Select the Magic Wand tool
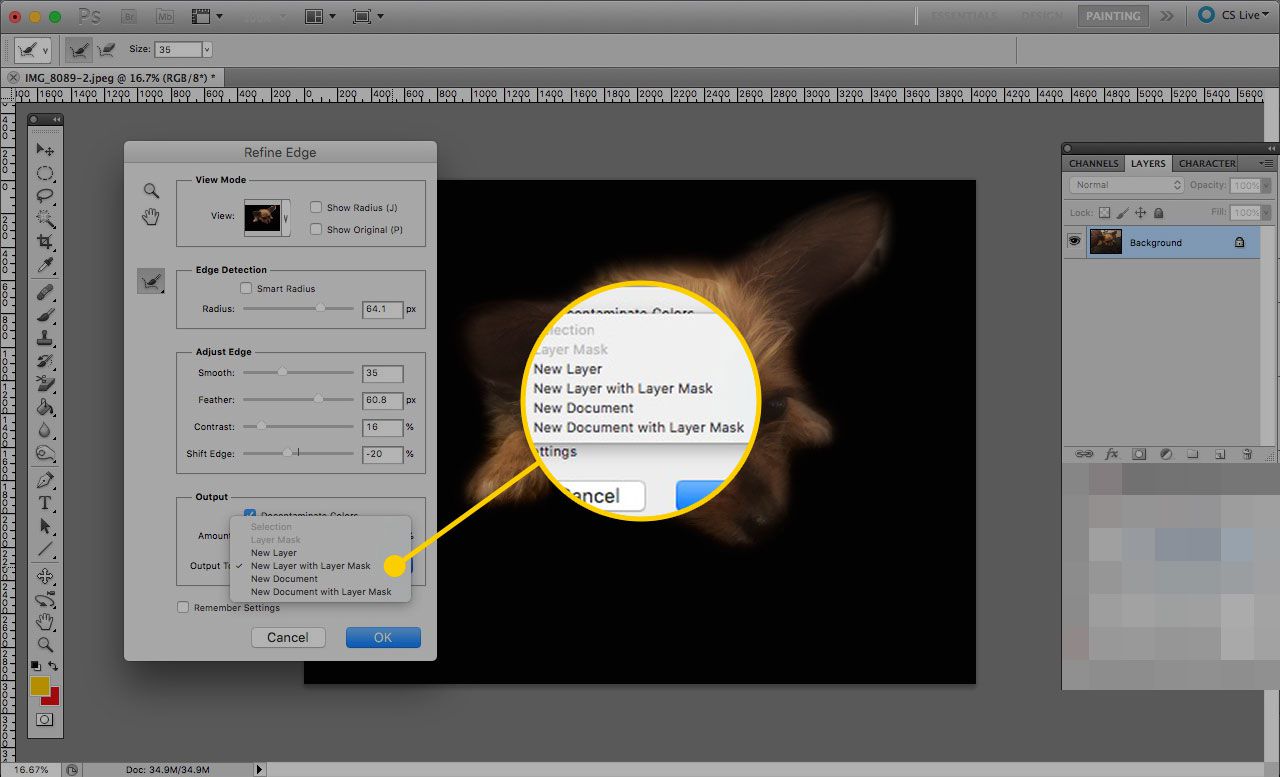1280x777 pixels. coord(45,218)
